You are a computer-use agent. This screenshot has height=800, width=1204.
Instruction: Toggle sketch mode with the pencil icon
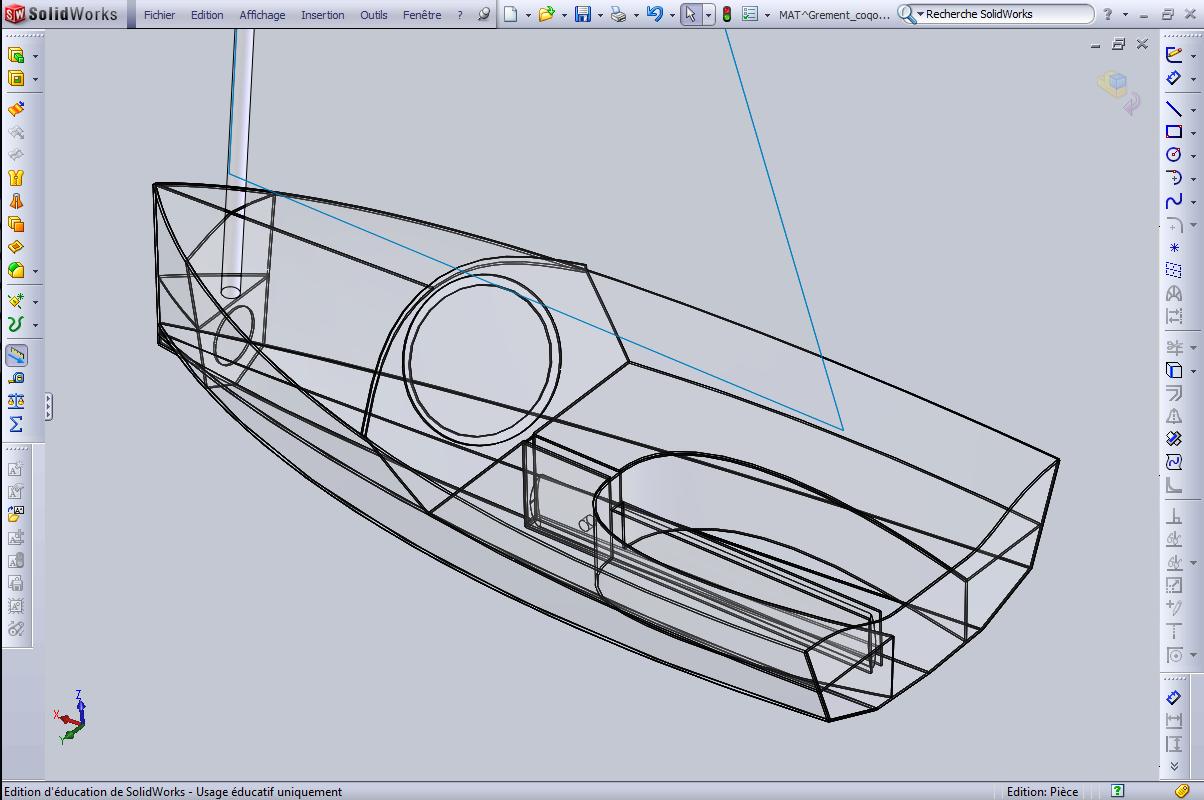tap(1172, 53)
